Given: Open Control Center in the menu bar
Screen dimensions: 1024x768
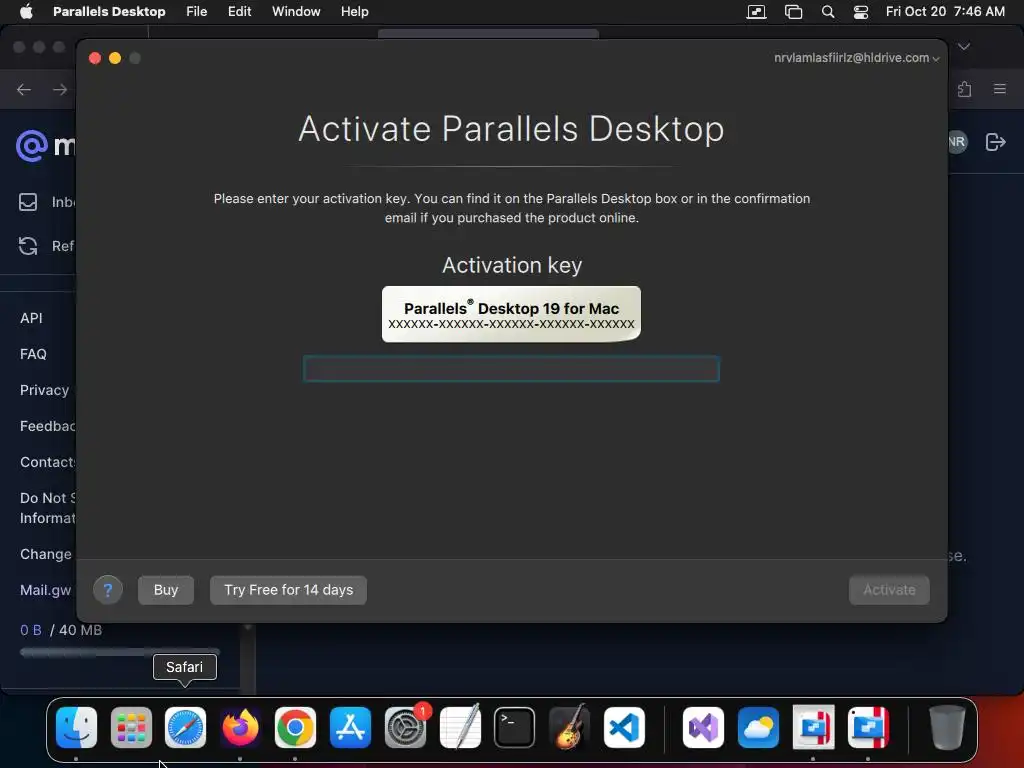Looking at the screenshot, I should click(x=861, y=11).
